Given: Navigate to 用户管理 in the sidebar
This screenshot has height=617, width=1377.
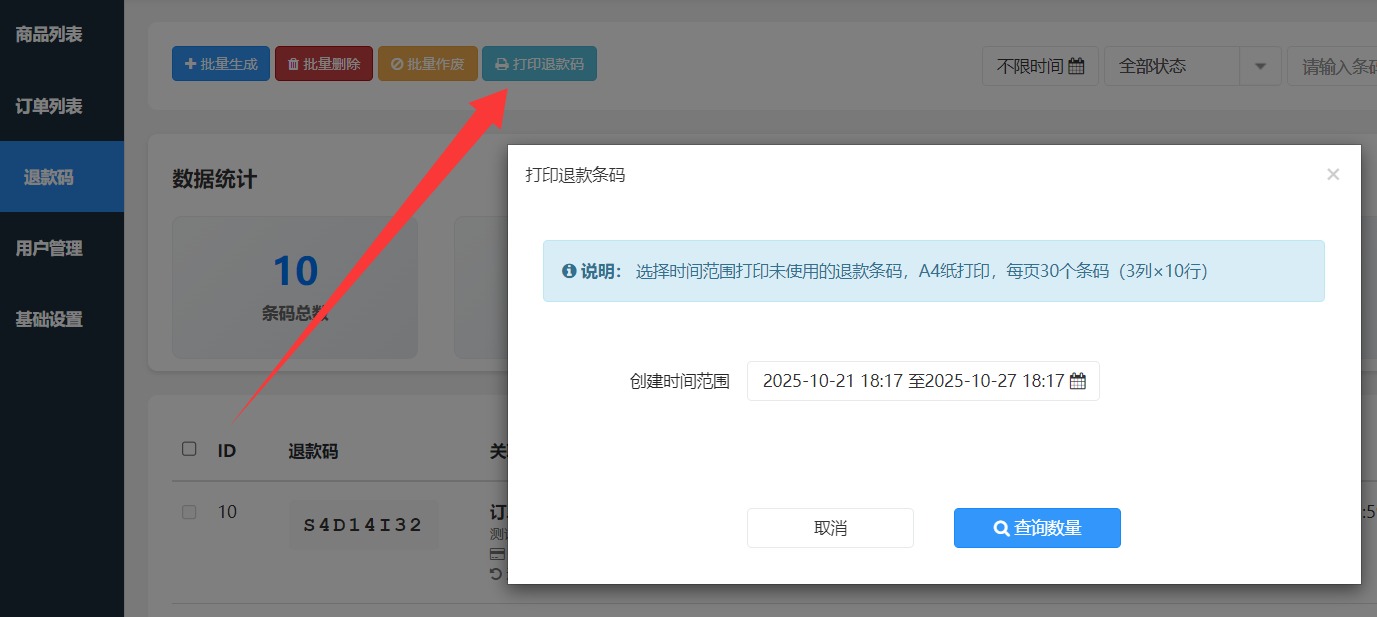Looking at the screenshot, I should 49,248.
